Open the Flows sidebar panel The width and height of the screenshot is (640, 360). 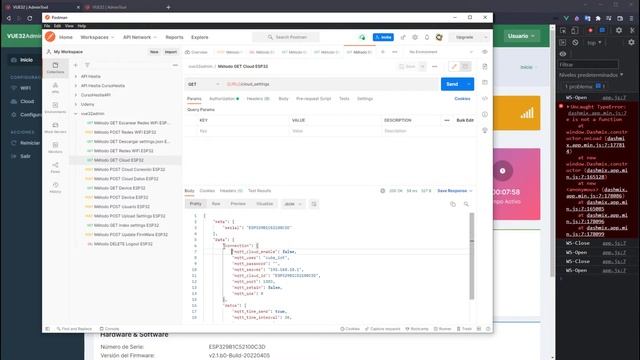click(x=55, y=167)
